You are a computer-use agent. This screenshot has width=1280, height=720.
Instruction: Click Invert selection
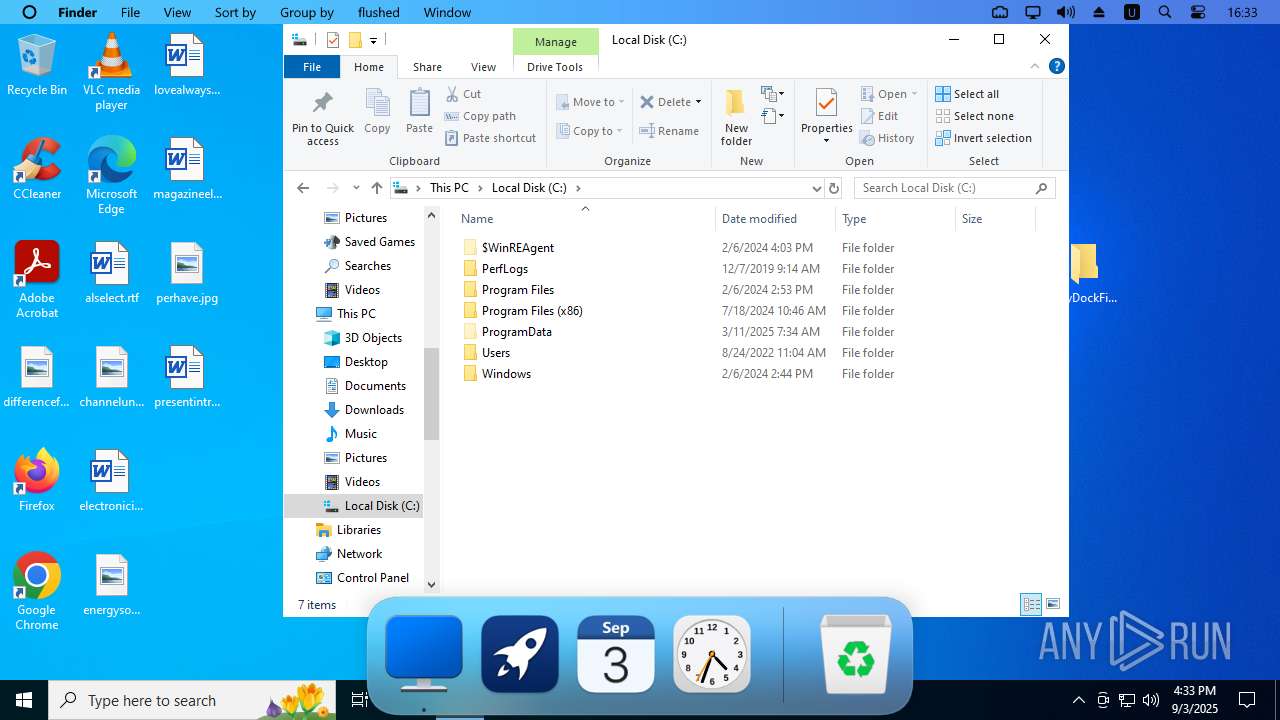(x=983, y=138)
